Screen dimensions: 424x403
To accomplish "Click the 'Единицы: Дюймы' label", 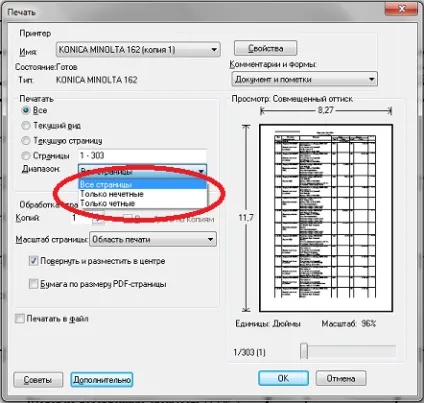I will point(268,324).
